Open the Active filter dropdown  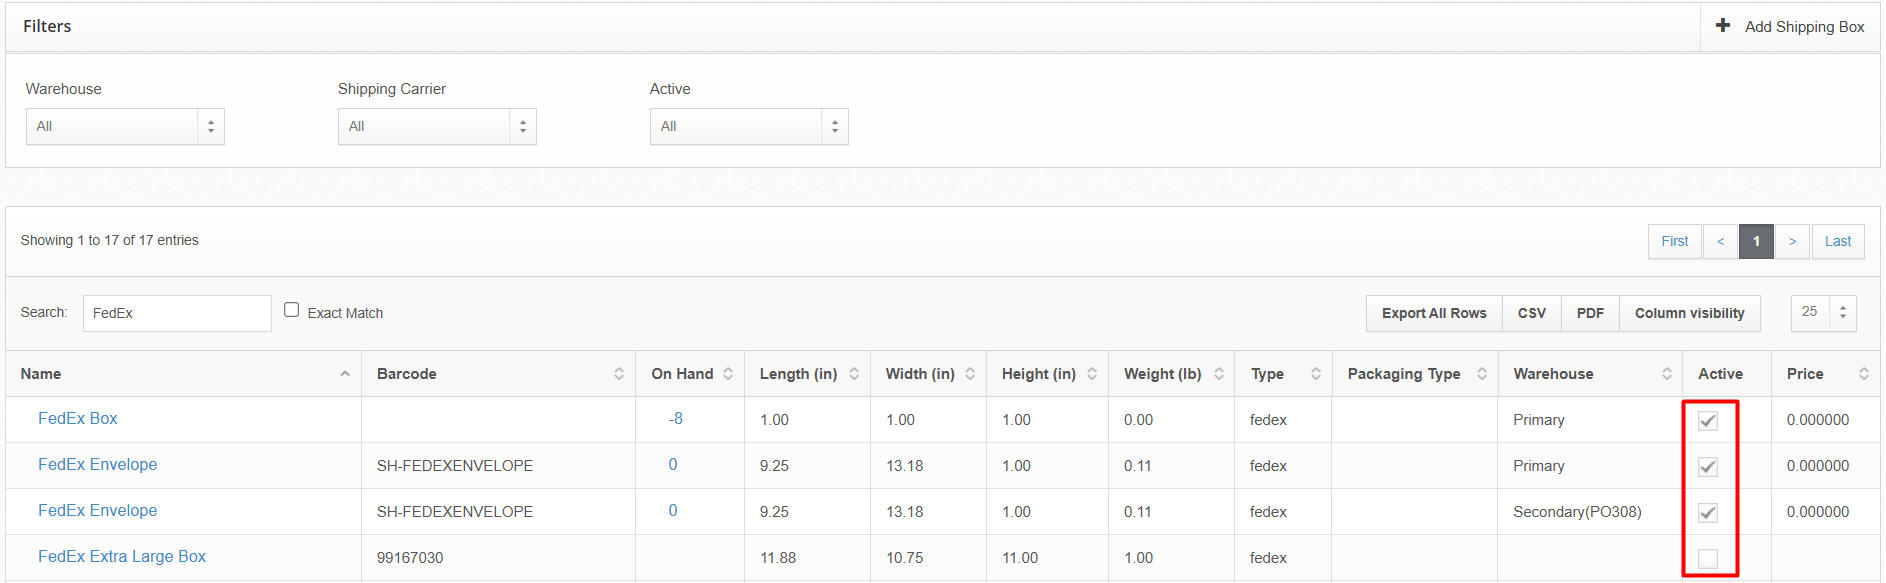pos(749,127)
